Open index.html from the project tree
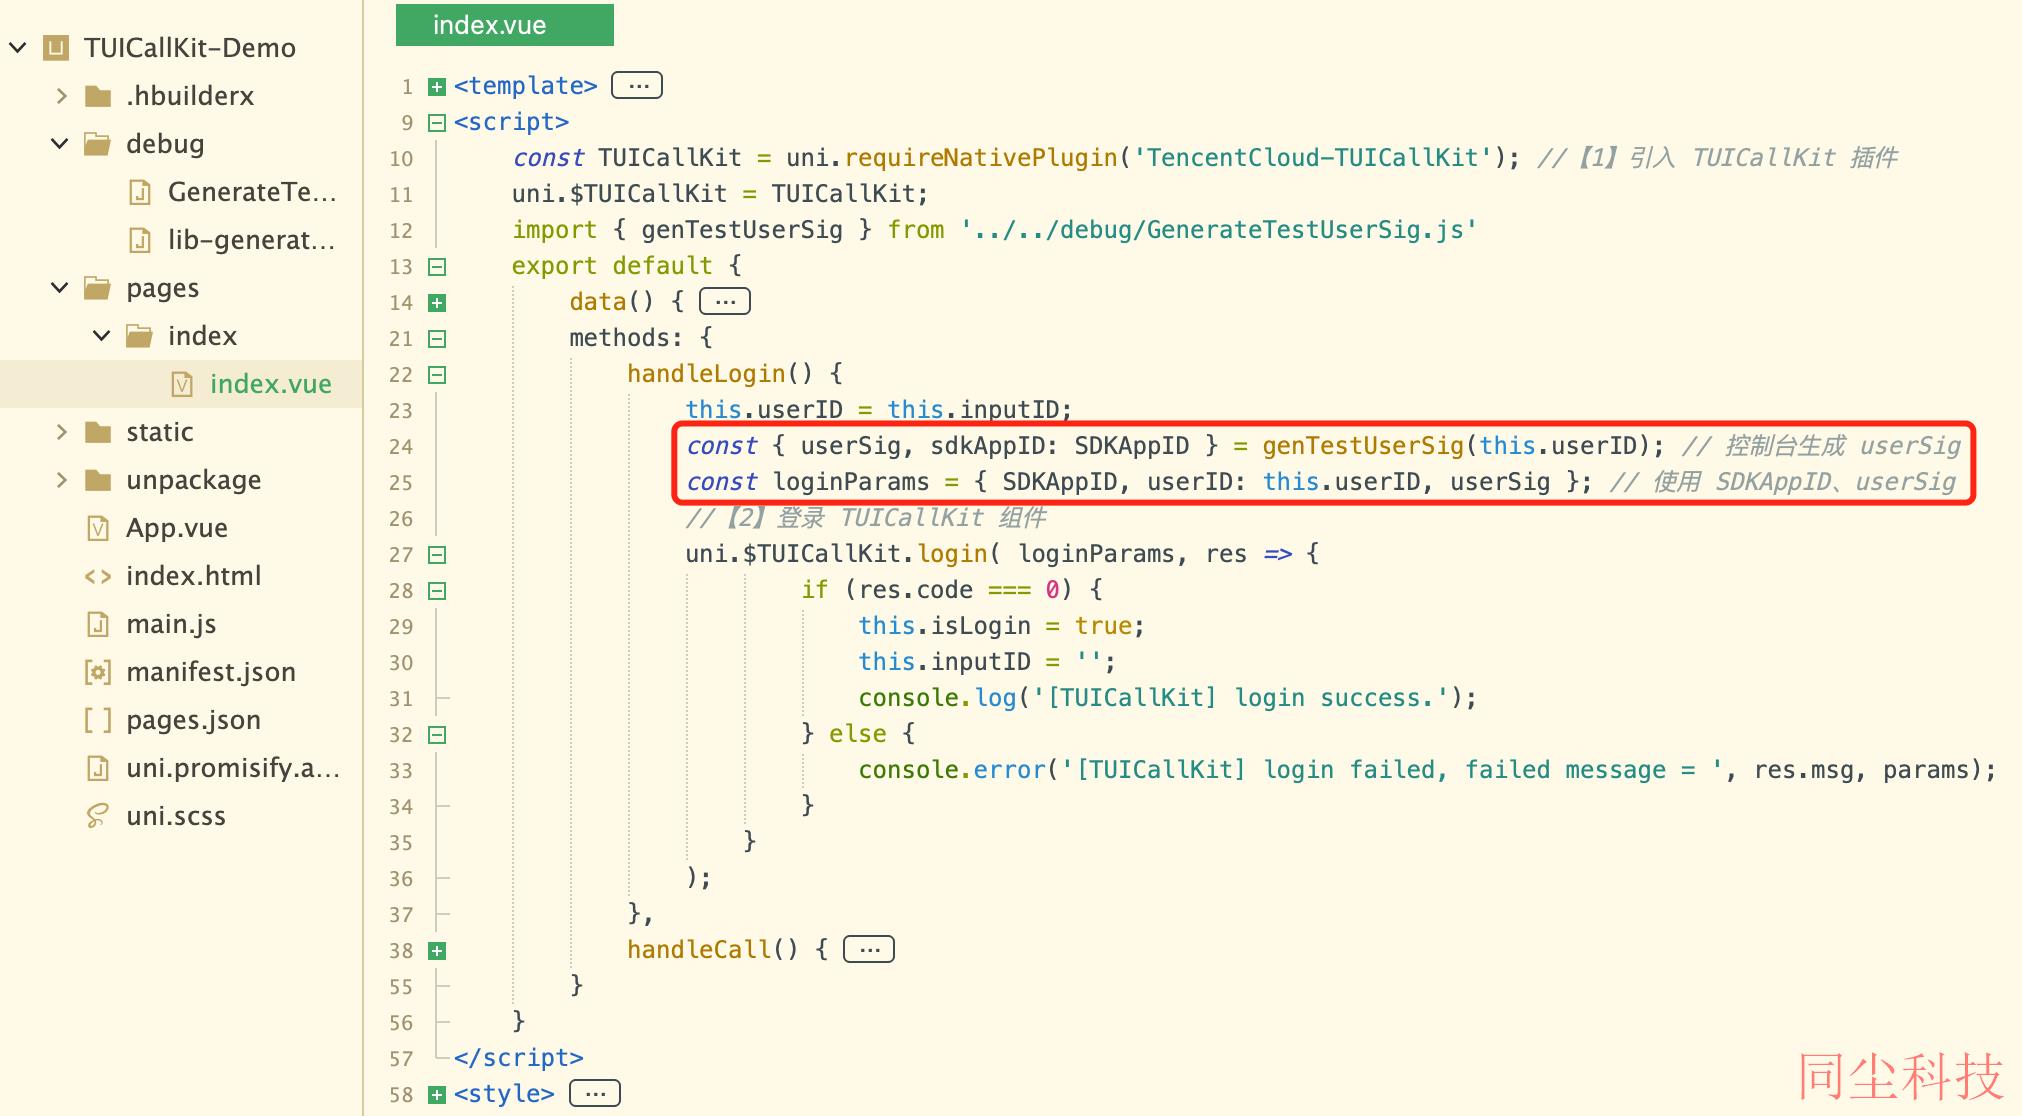The width and height of the screenshot is (2022, 1116). click(x=194, y=576)
